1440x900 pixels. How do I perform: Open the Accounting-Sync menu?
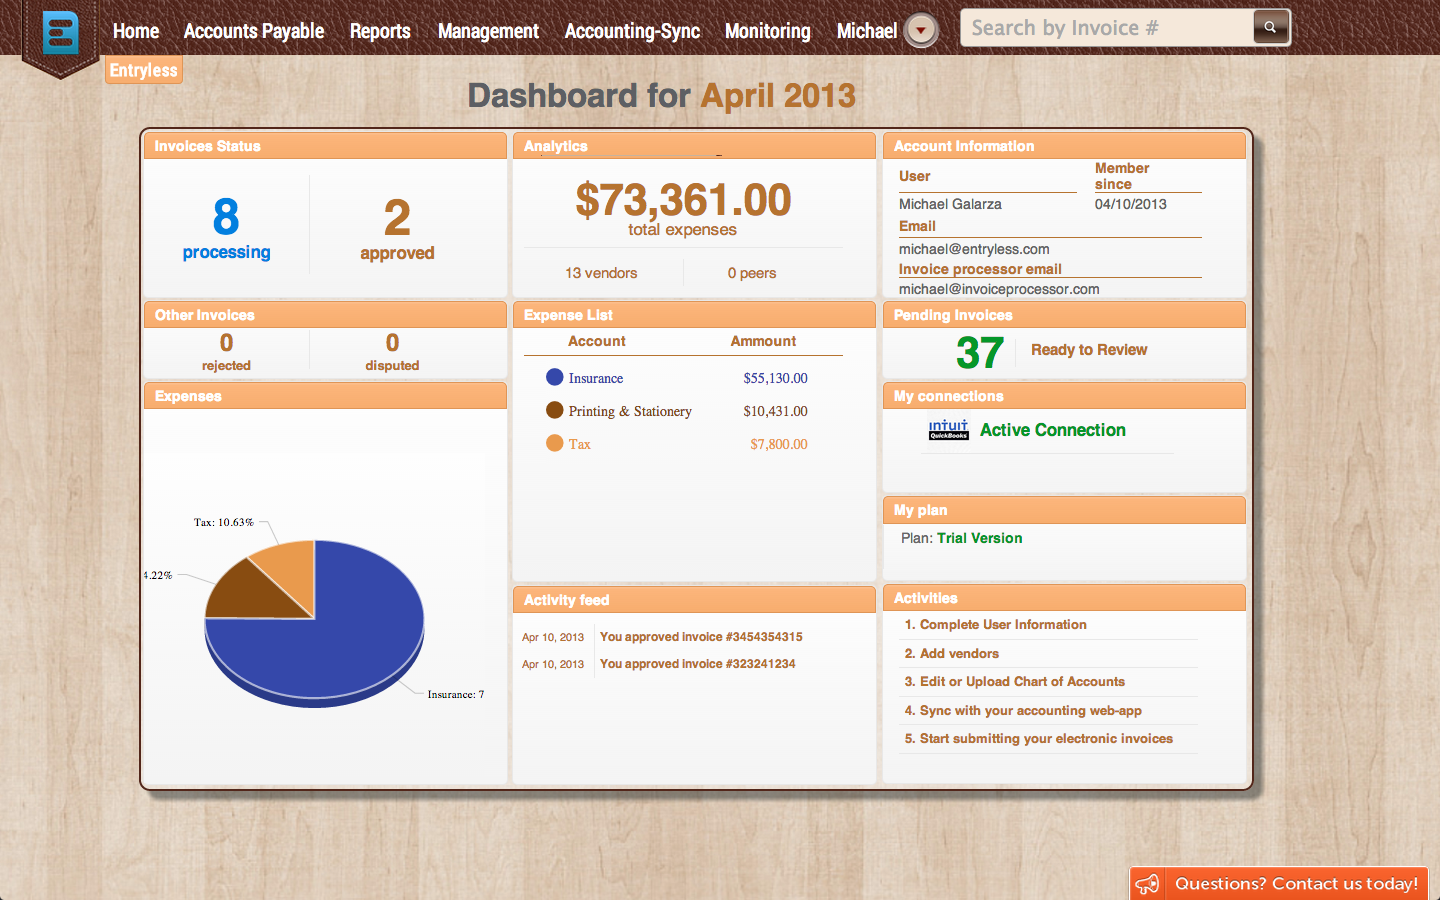pos(632,31)
